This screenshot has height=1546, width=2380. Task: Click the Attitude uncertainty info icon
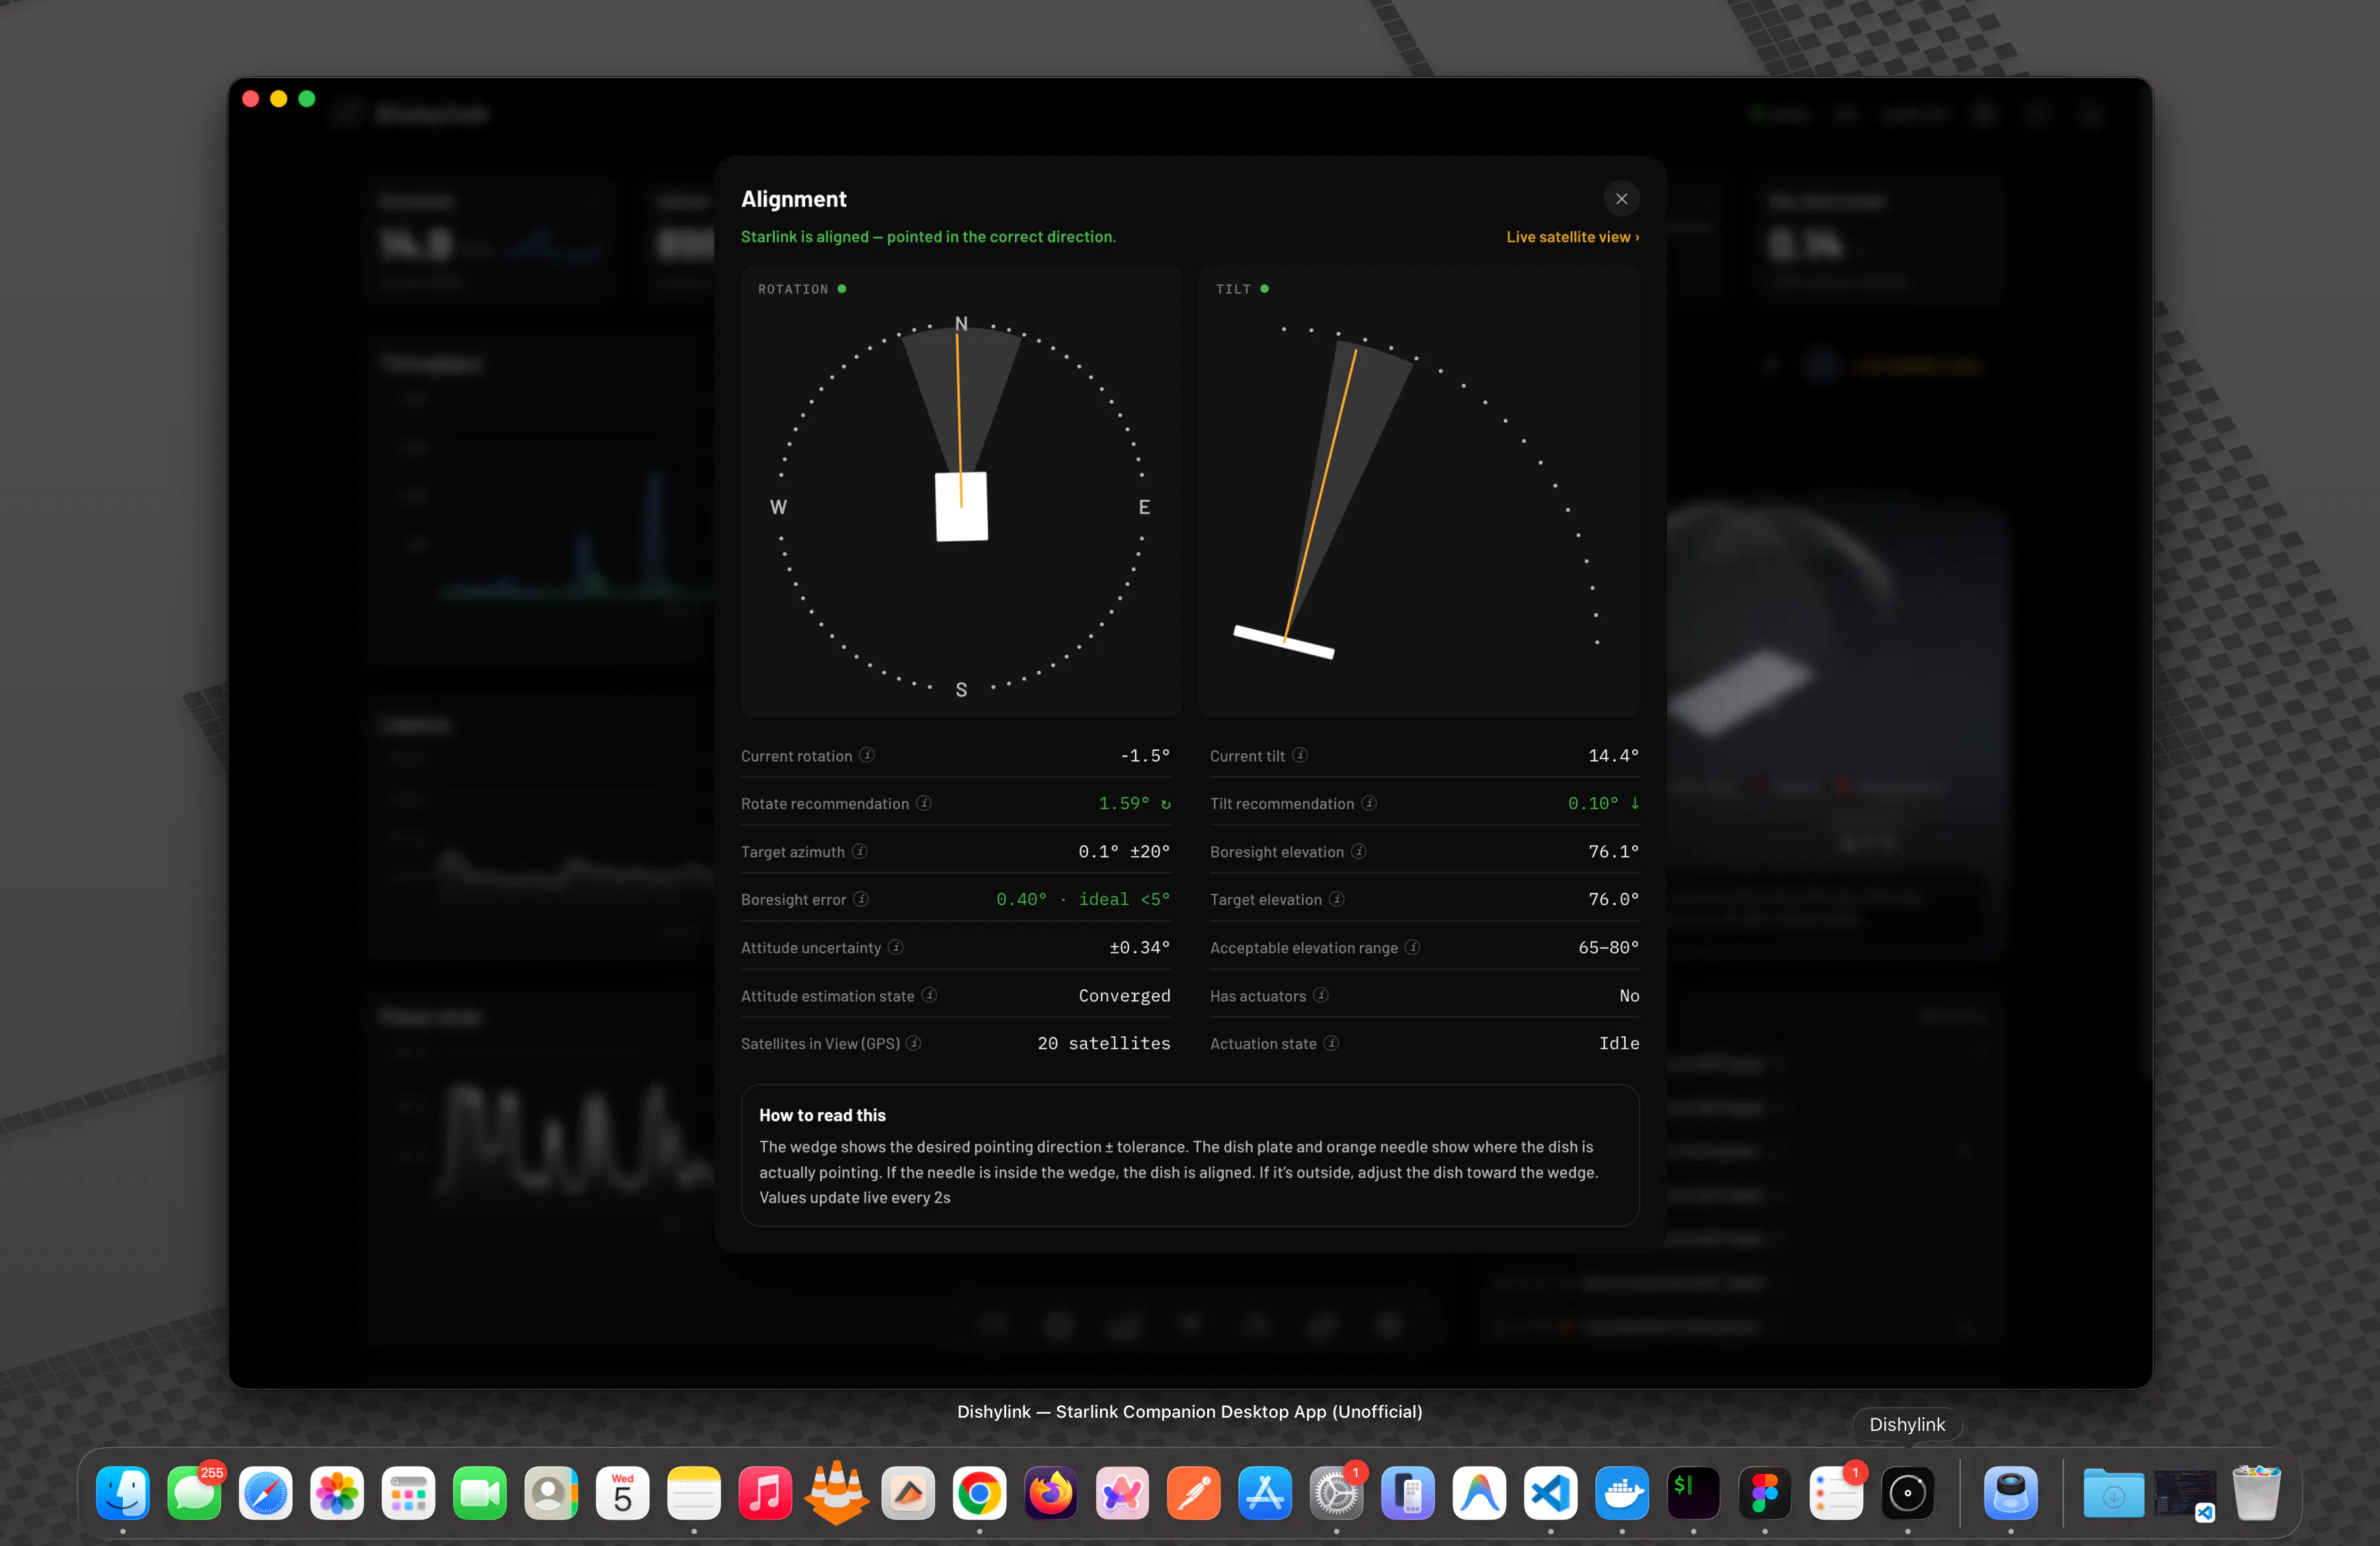(x=896, y=947)
